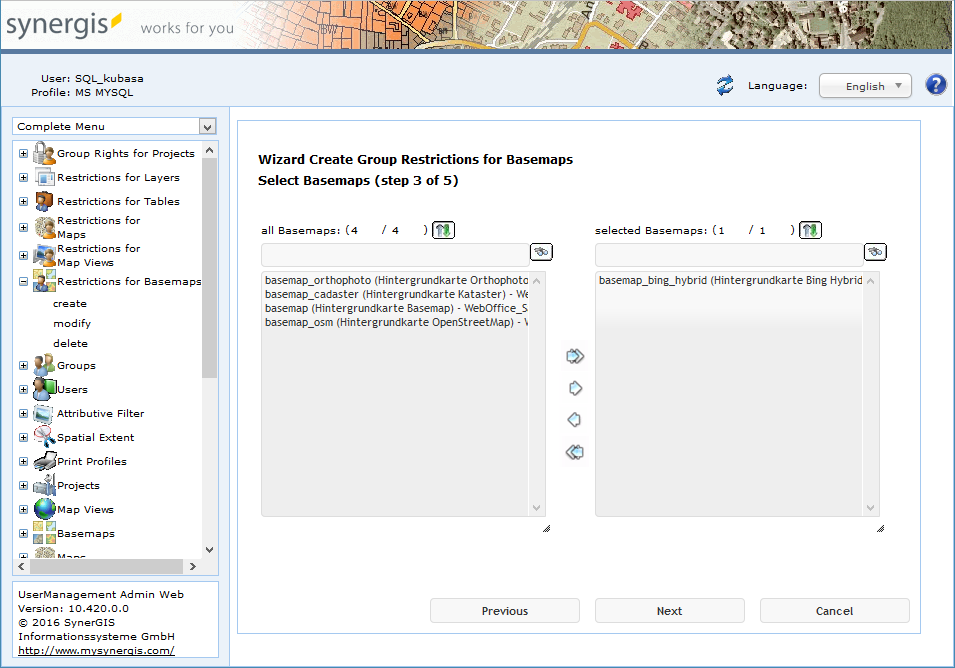Click the single left arrow to remove selection
955x668 pixels.
[574, 419]
